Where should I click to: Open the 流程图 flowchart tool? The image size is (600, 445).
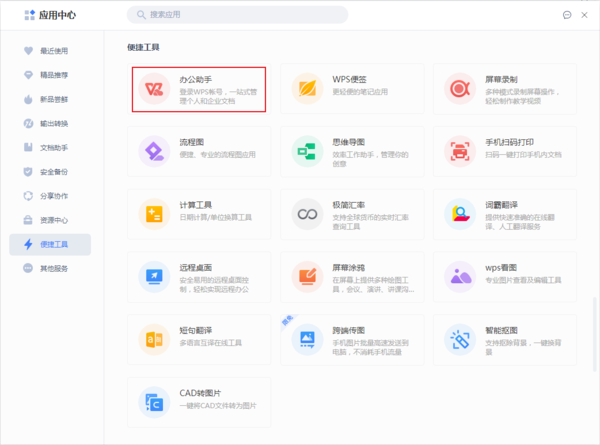coord(154,151)
